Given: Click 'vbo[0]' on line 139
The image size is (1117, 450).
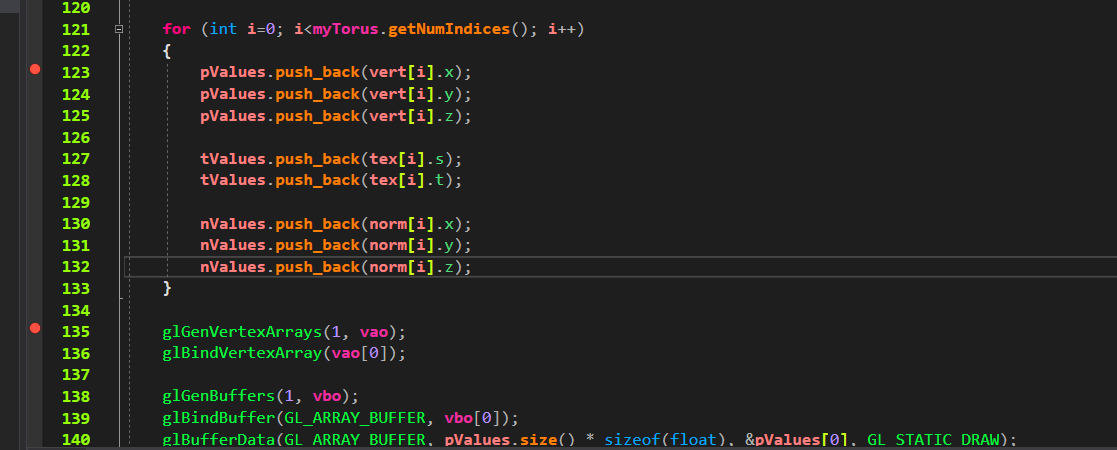Looking at the screenshot, I should [x=472, y=418].
